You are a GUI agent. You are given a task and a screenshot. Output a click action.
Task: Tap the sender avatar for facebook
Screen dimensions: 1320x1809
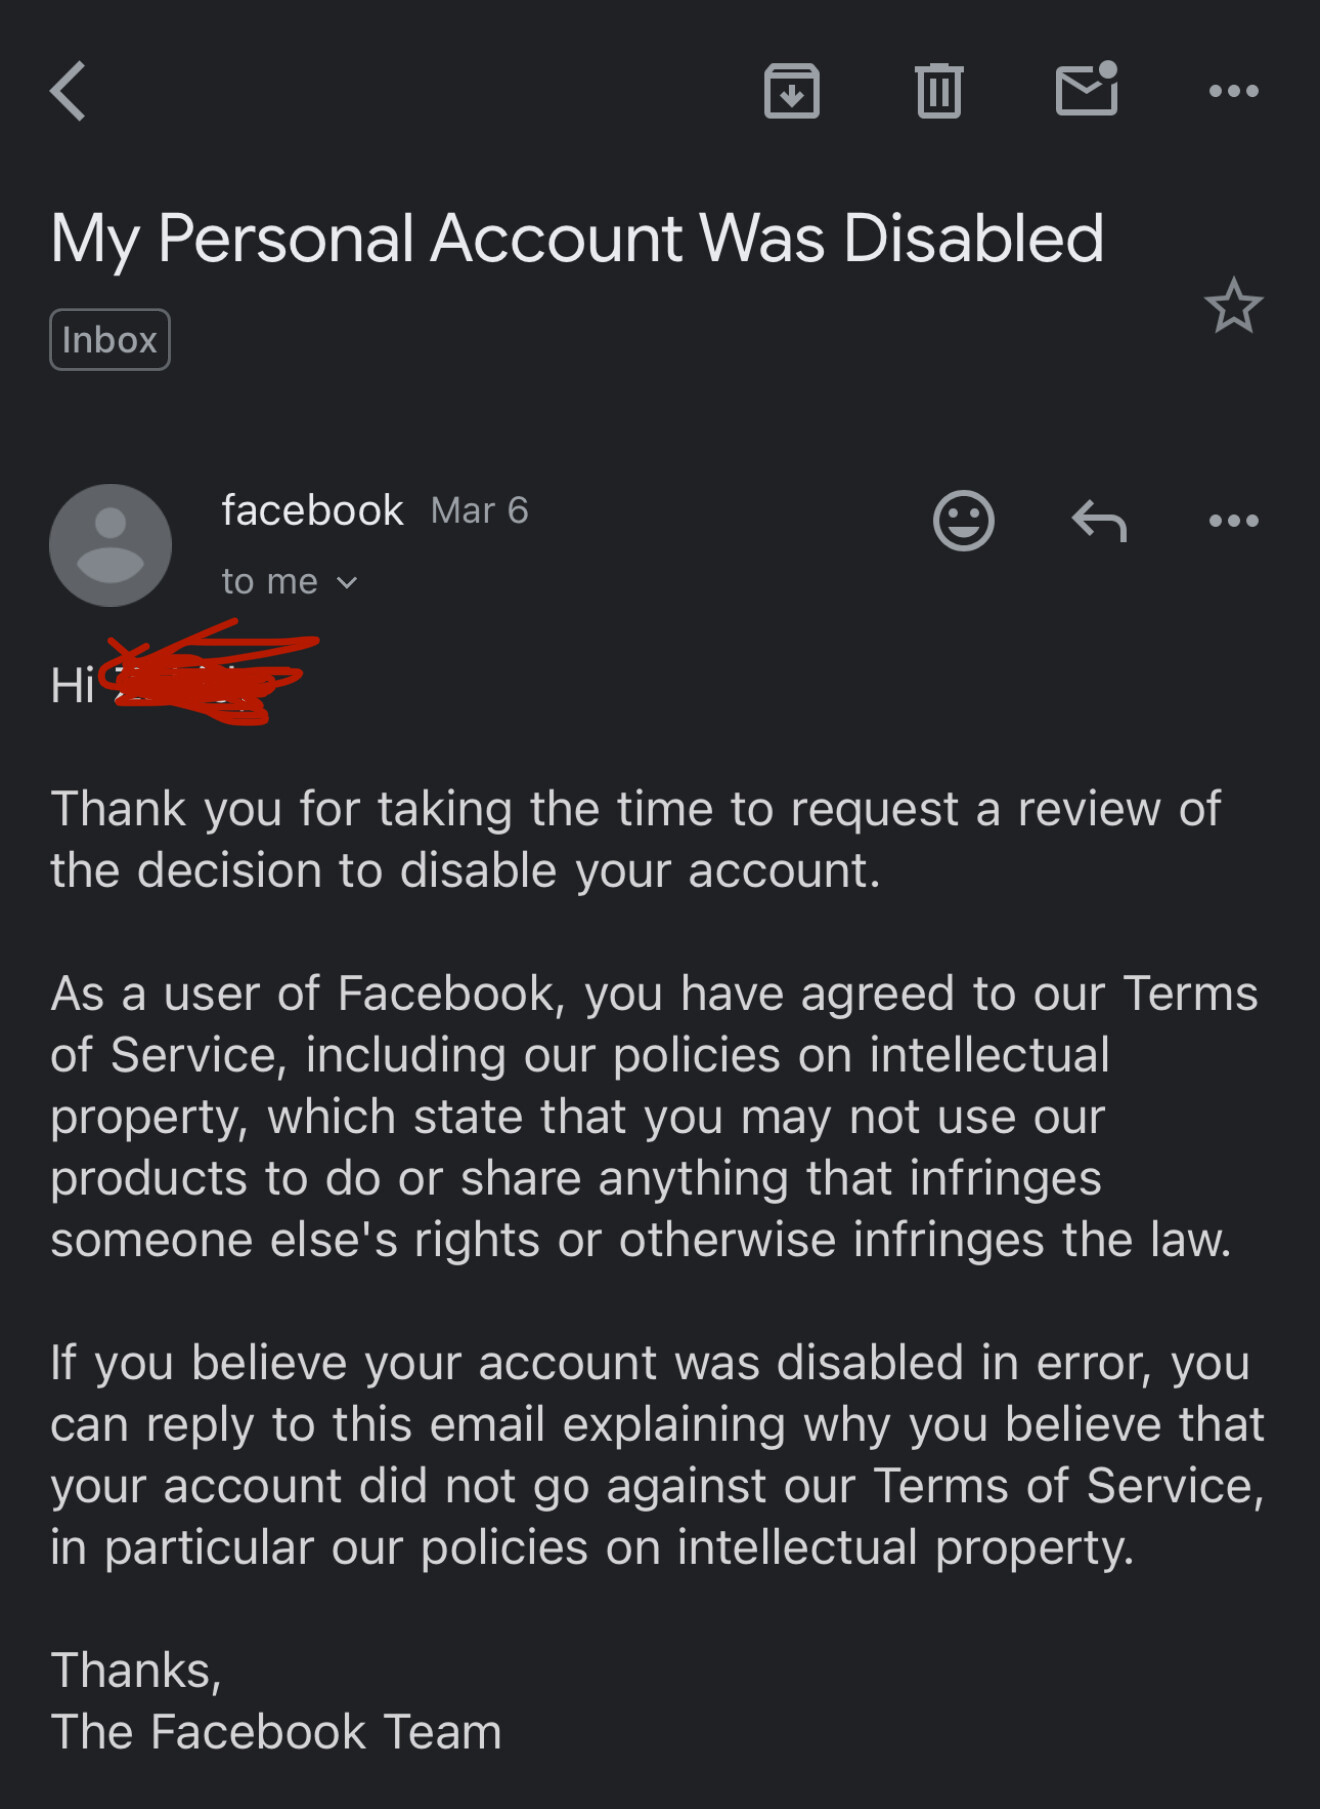(110, 545)
